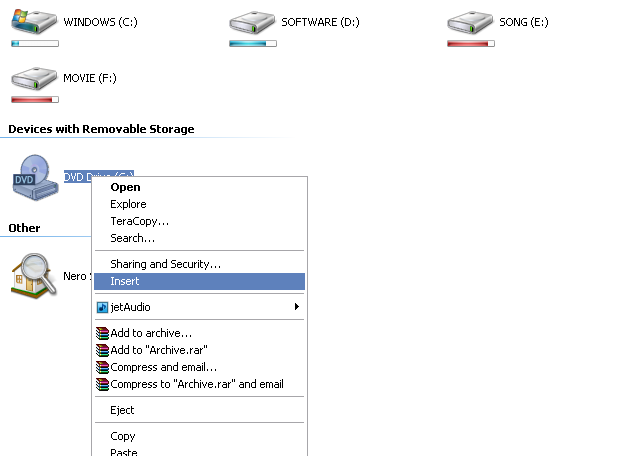Choose Open from the context menu
The height and width of the screenshot is (456, 641).
pyautogui.click(x=125, y=187)
